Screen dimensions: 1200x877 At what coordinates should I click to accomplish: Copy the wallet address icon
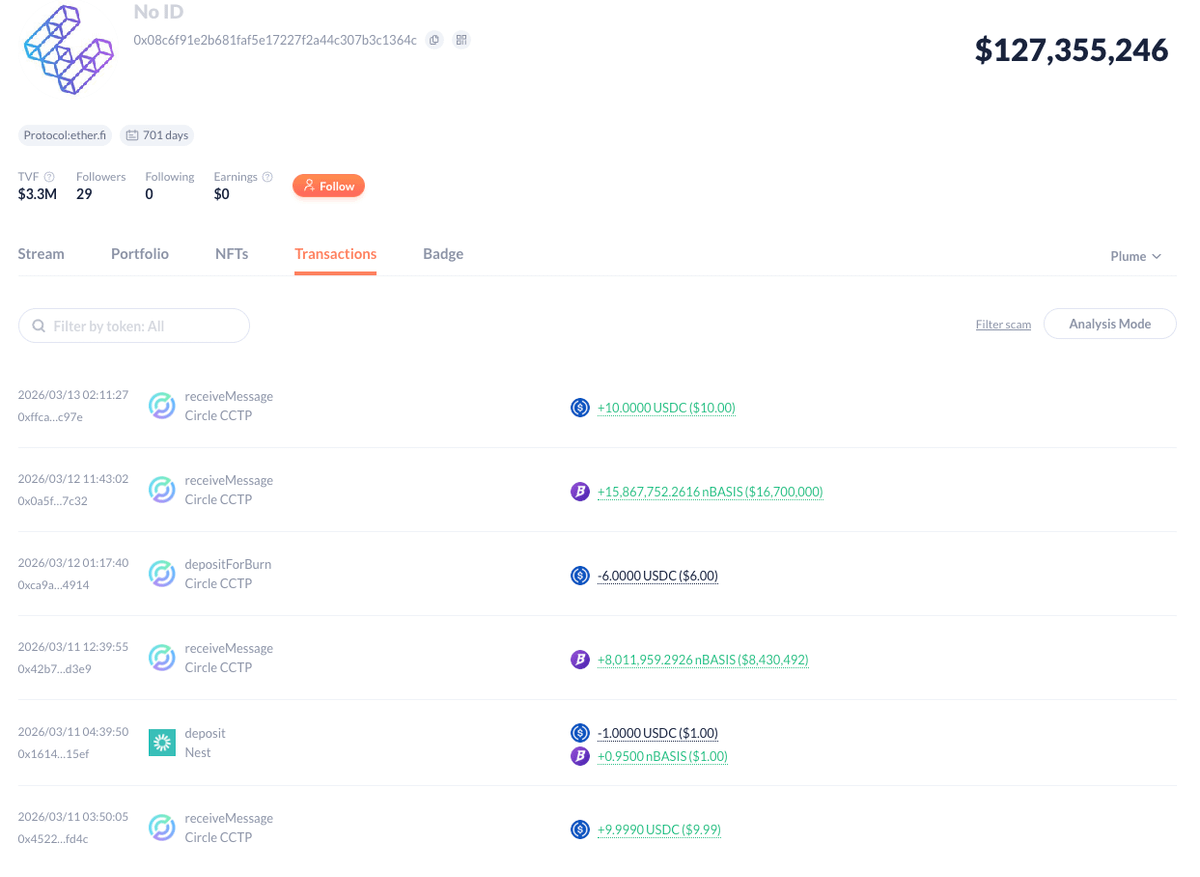click(434, 40)
